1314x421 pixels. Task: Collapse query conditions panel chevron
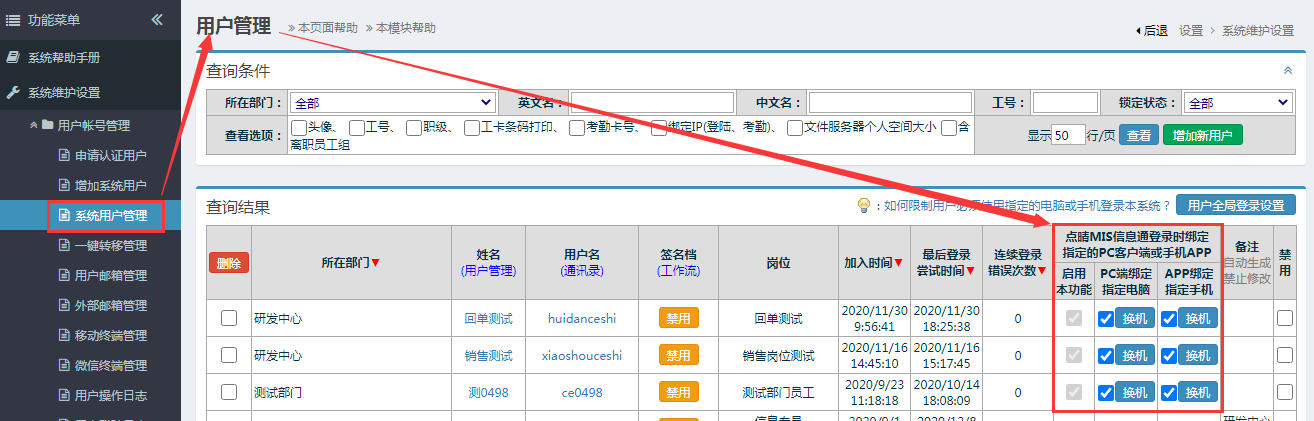(1287, 71)
